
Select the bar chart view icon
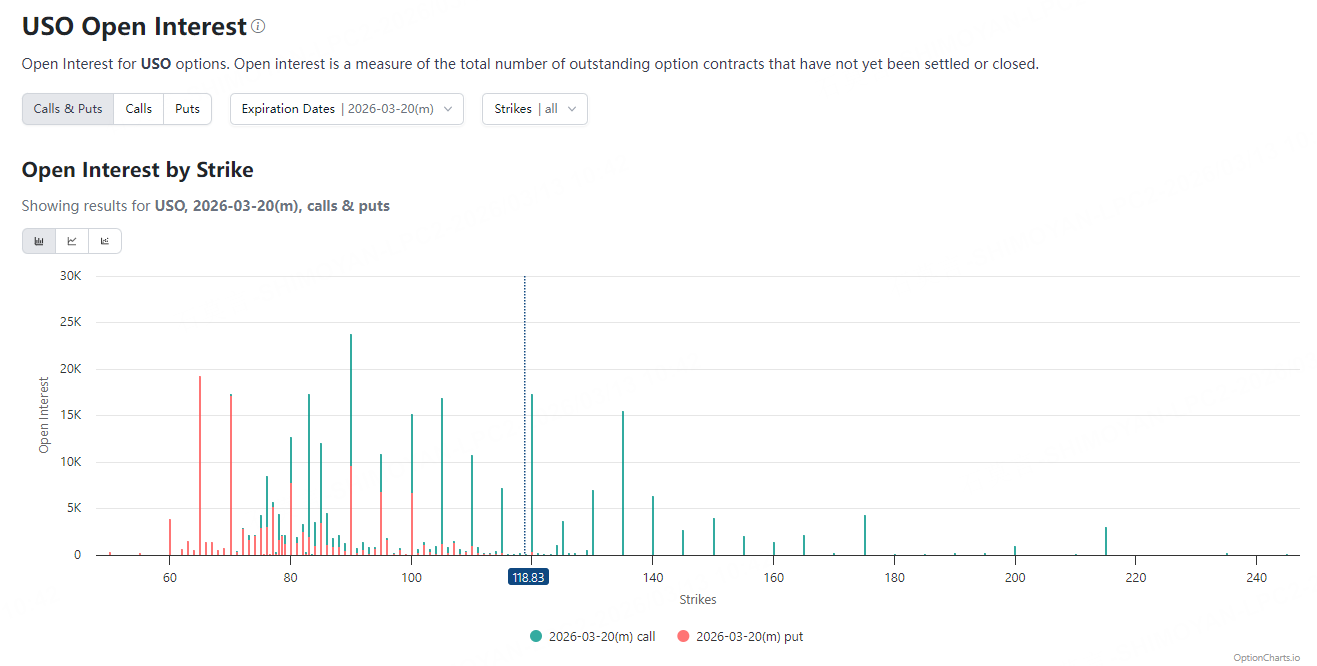click(x=39, y=241)
